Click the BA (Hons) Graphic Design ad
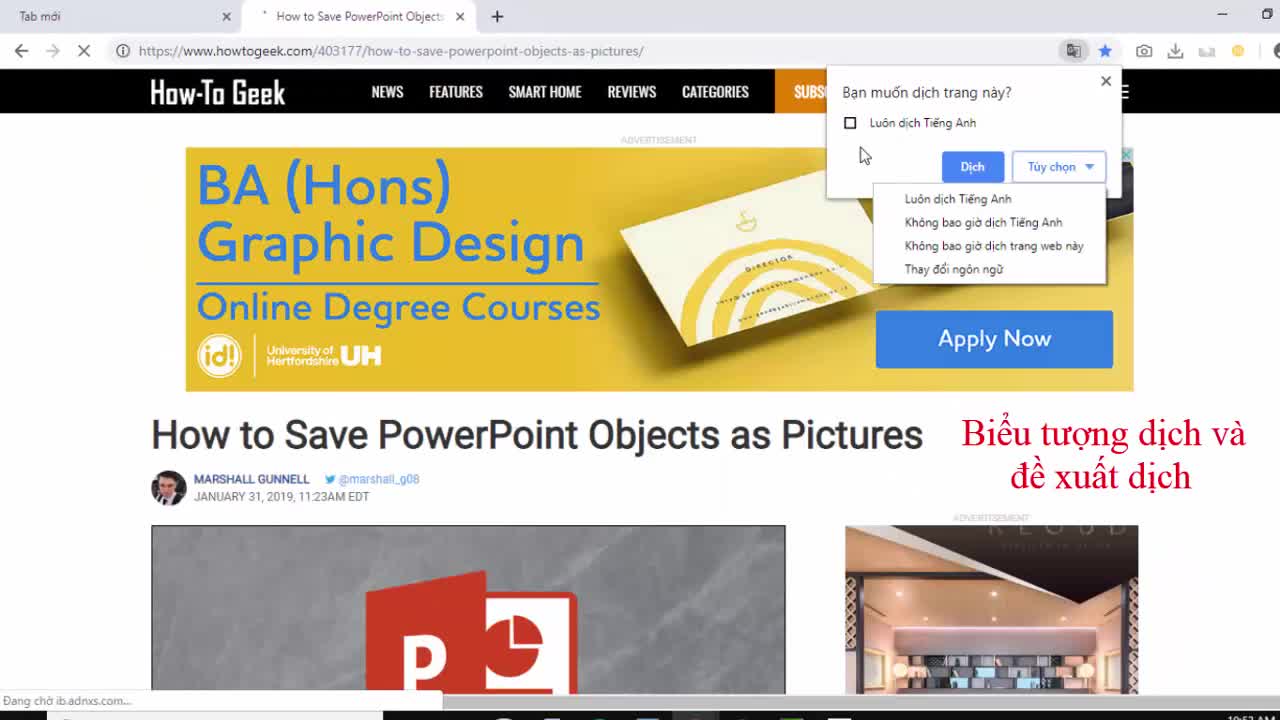This screenshot has height=720, width=1280. 659,269
